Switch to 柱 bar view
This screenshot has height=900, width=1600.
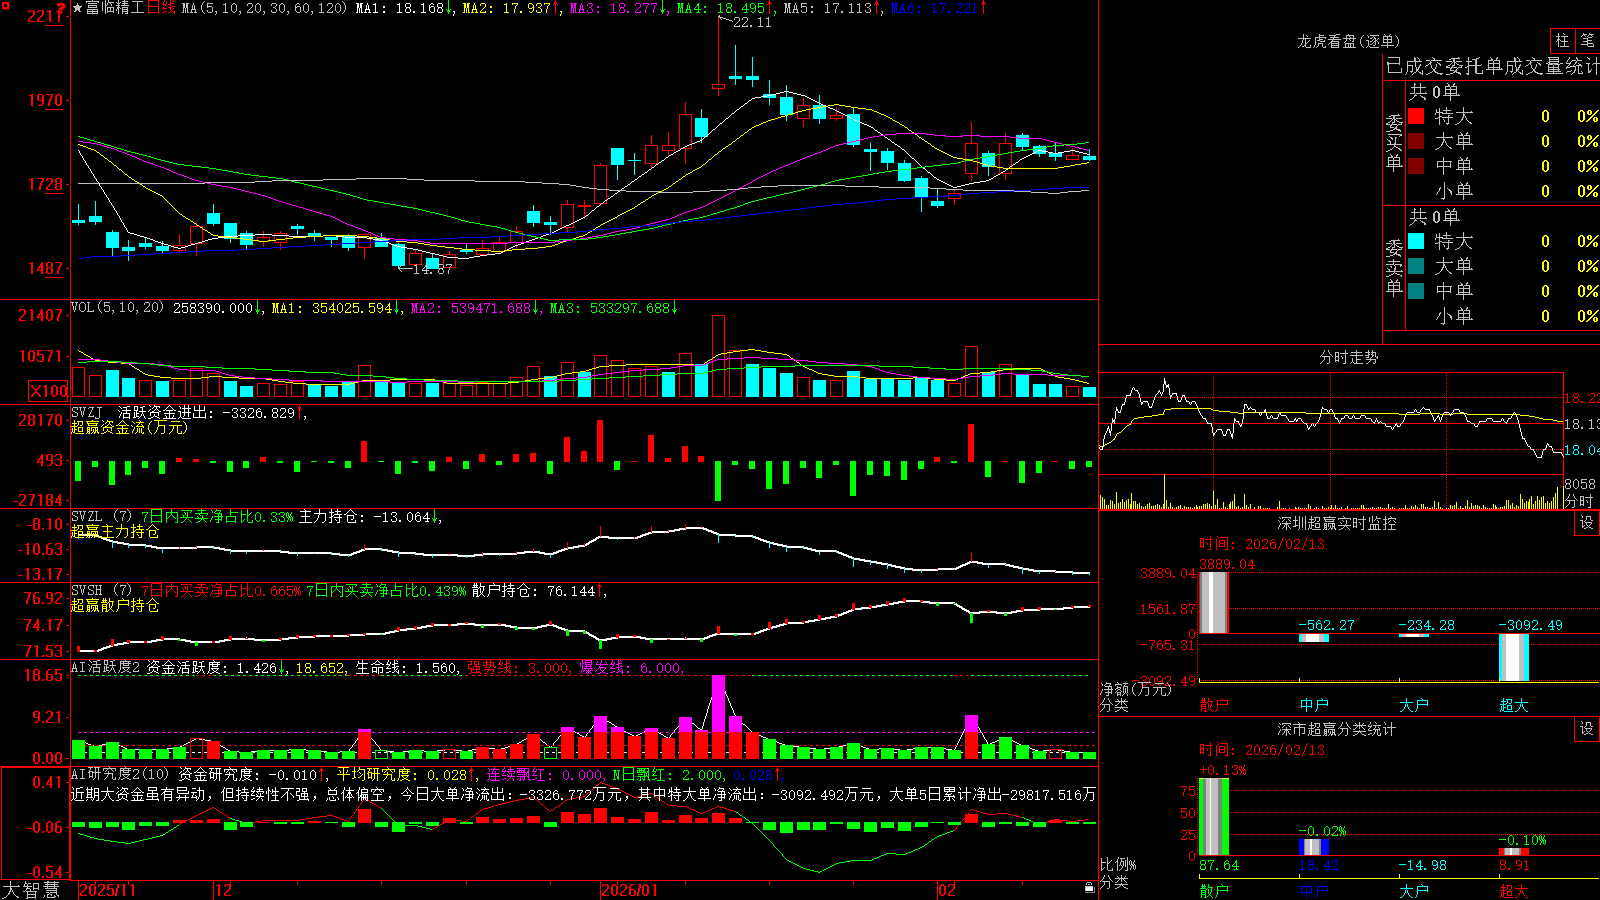1562,40
